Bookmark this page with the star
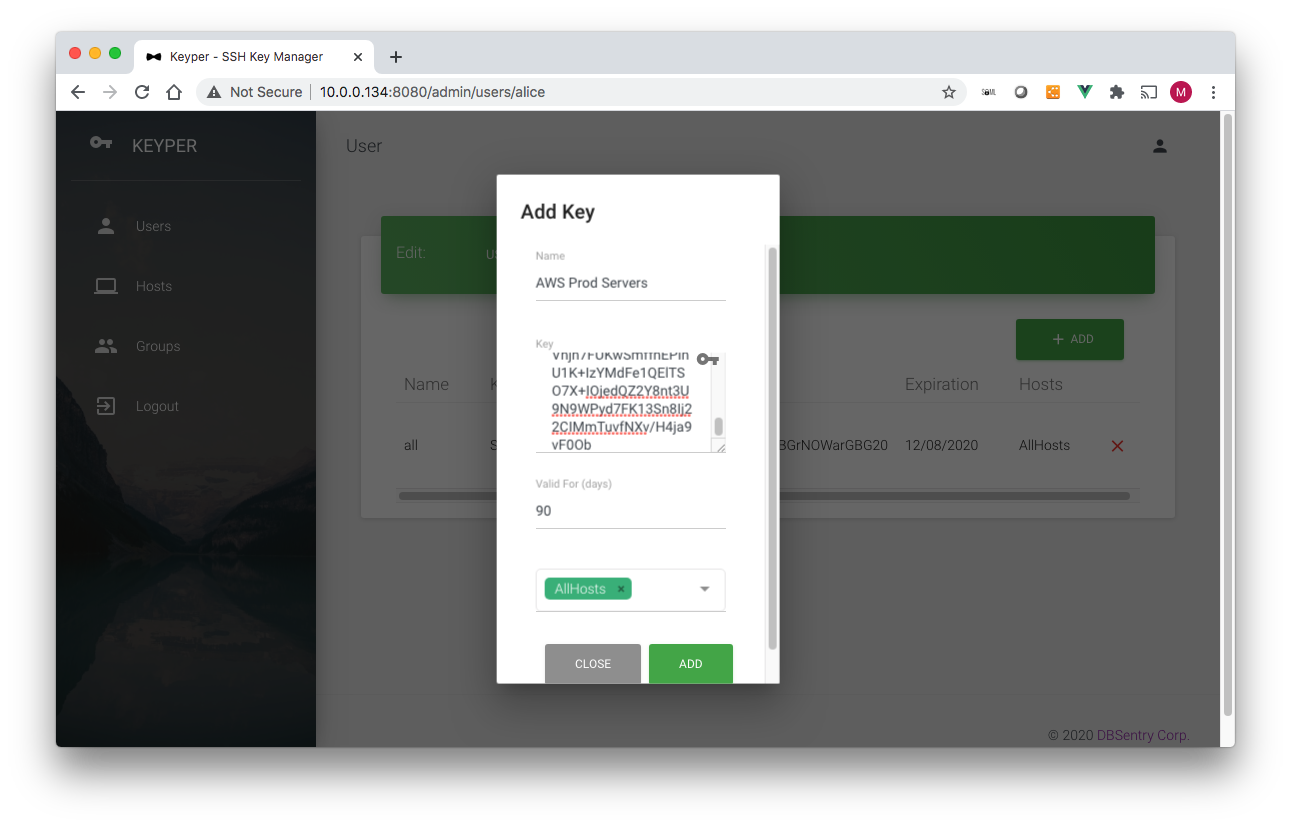Viewport: 1291px width, 827px height. tap(949, 92)
